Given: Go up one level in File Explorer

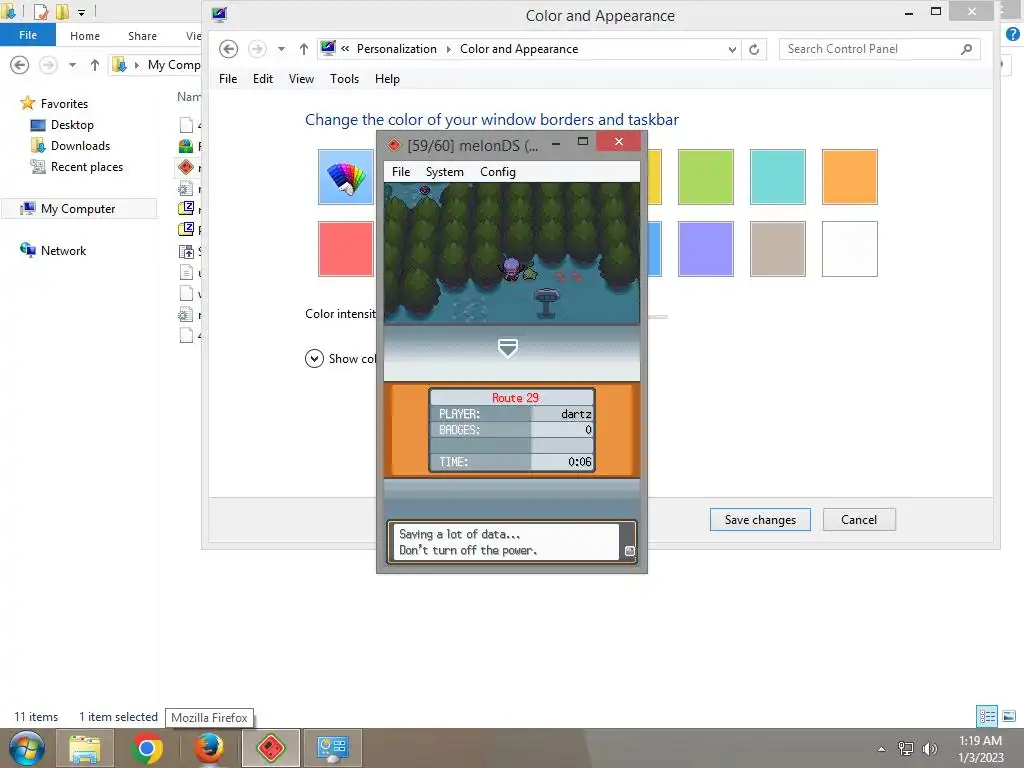Looking at the screenshot, I should coord(95,65).
